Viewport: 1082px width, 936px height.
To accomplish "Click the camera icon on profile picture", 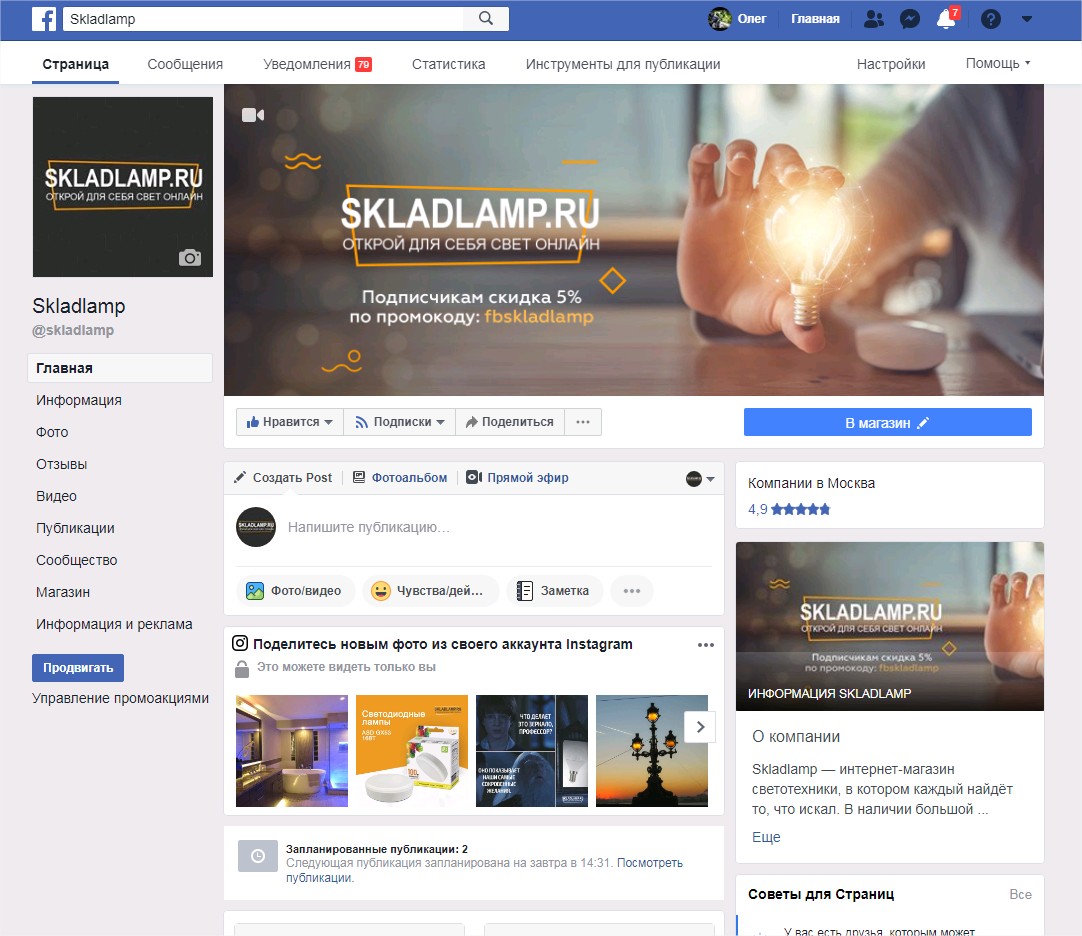I will [190, 257].
